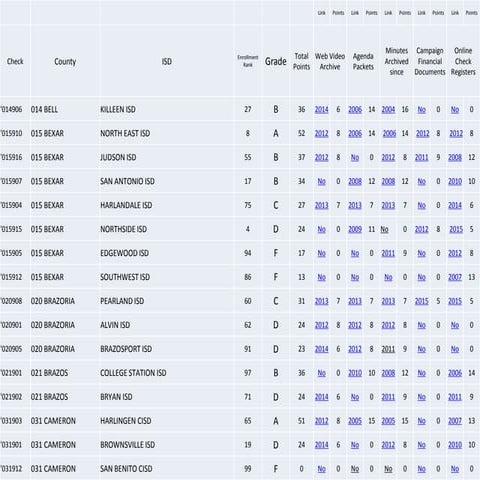Select the COLLEGE STATION ISD cell
The height and width of the screenshot is (480, 480).
coord(133,373)
